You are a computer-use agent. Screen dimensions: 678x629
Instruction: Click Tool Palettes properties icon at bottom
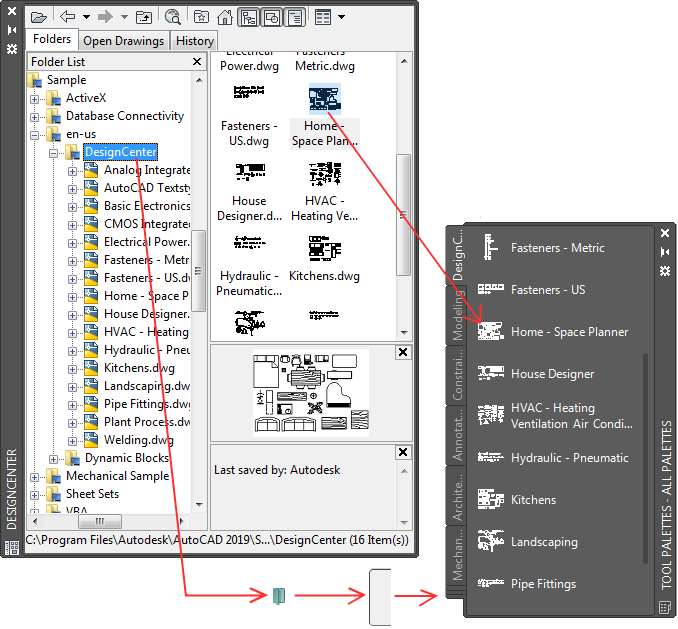coord(665,607)
